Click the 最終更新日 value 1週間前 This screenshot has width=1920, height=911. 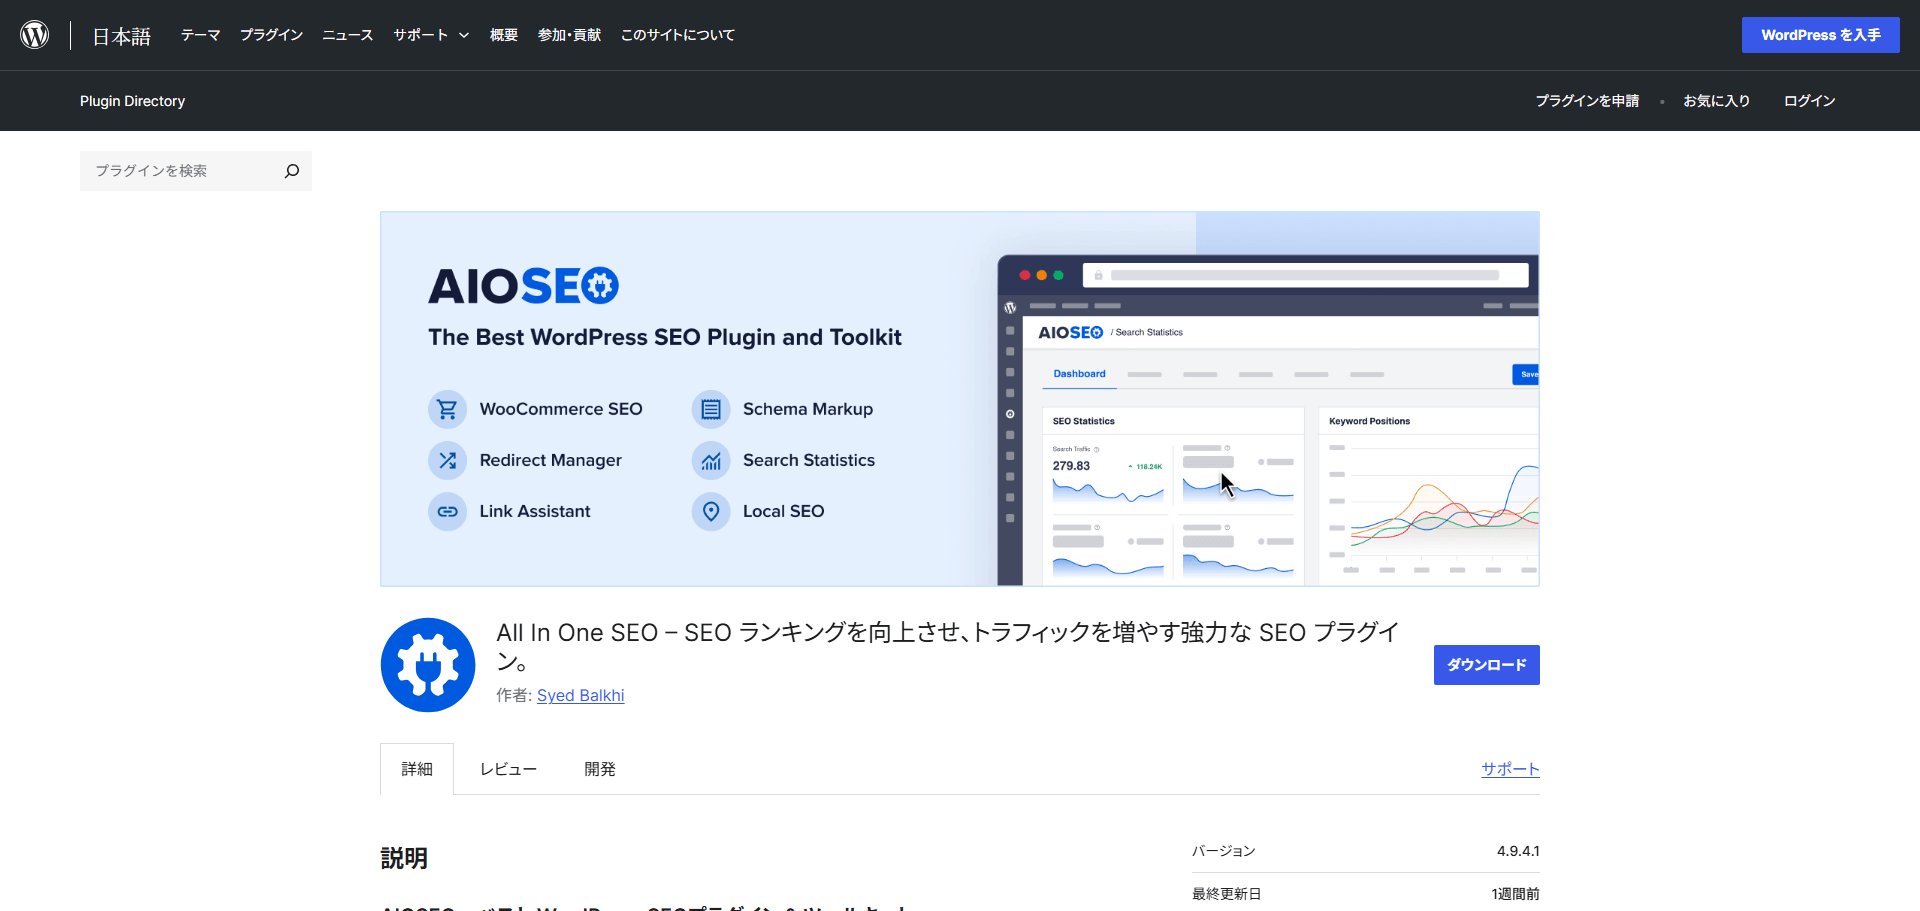pyautogui.click(x=1515, y=894)
